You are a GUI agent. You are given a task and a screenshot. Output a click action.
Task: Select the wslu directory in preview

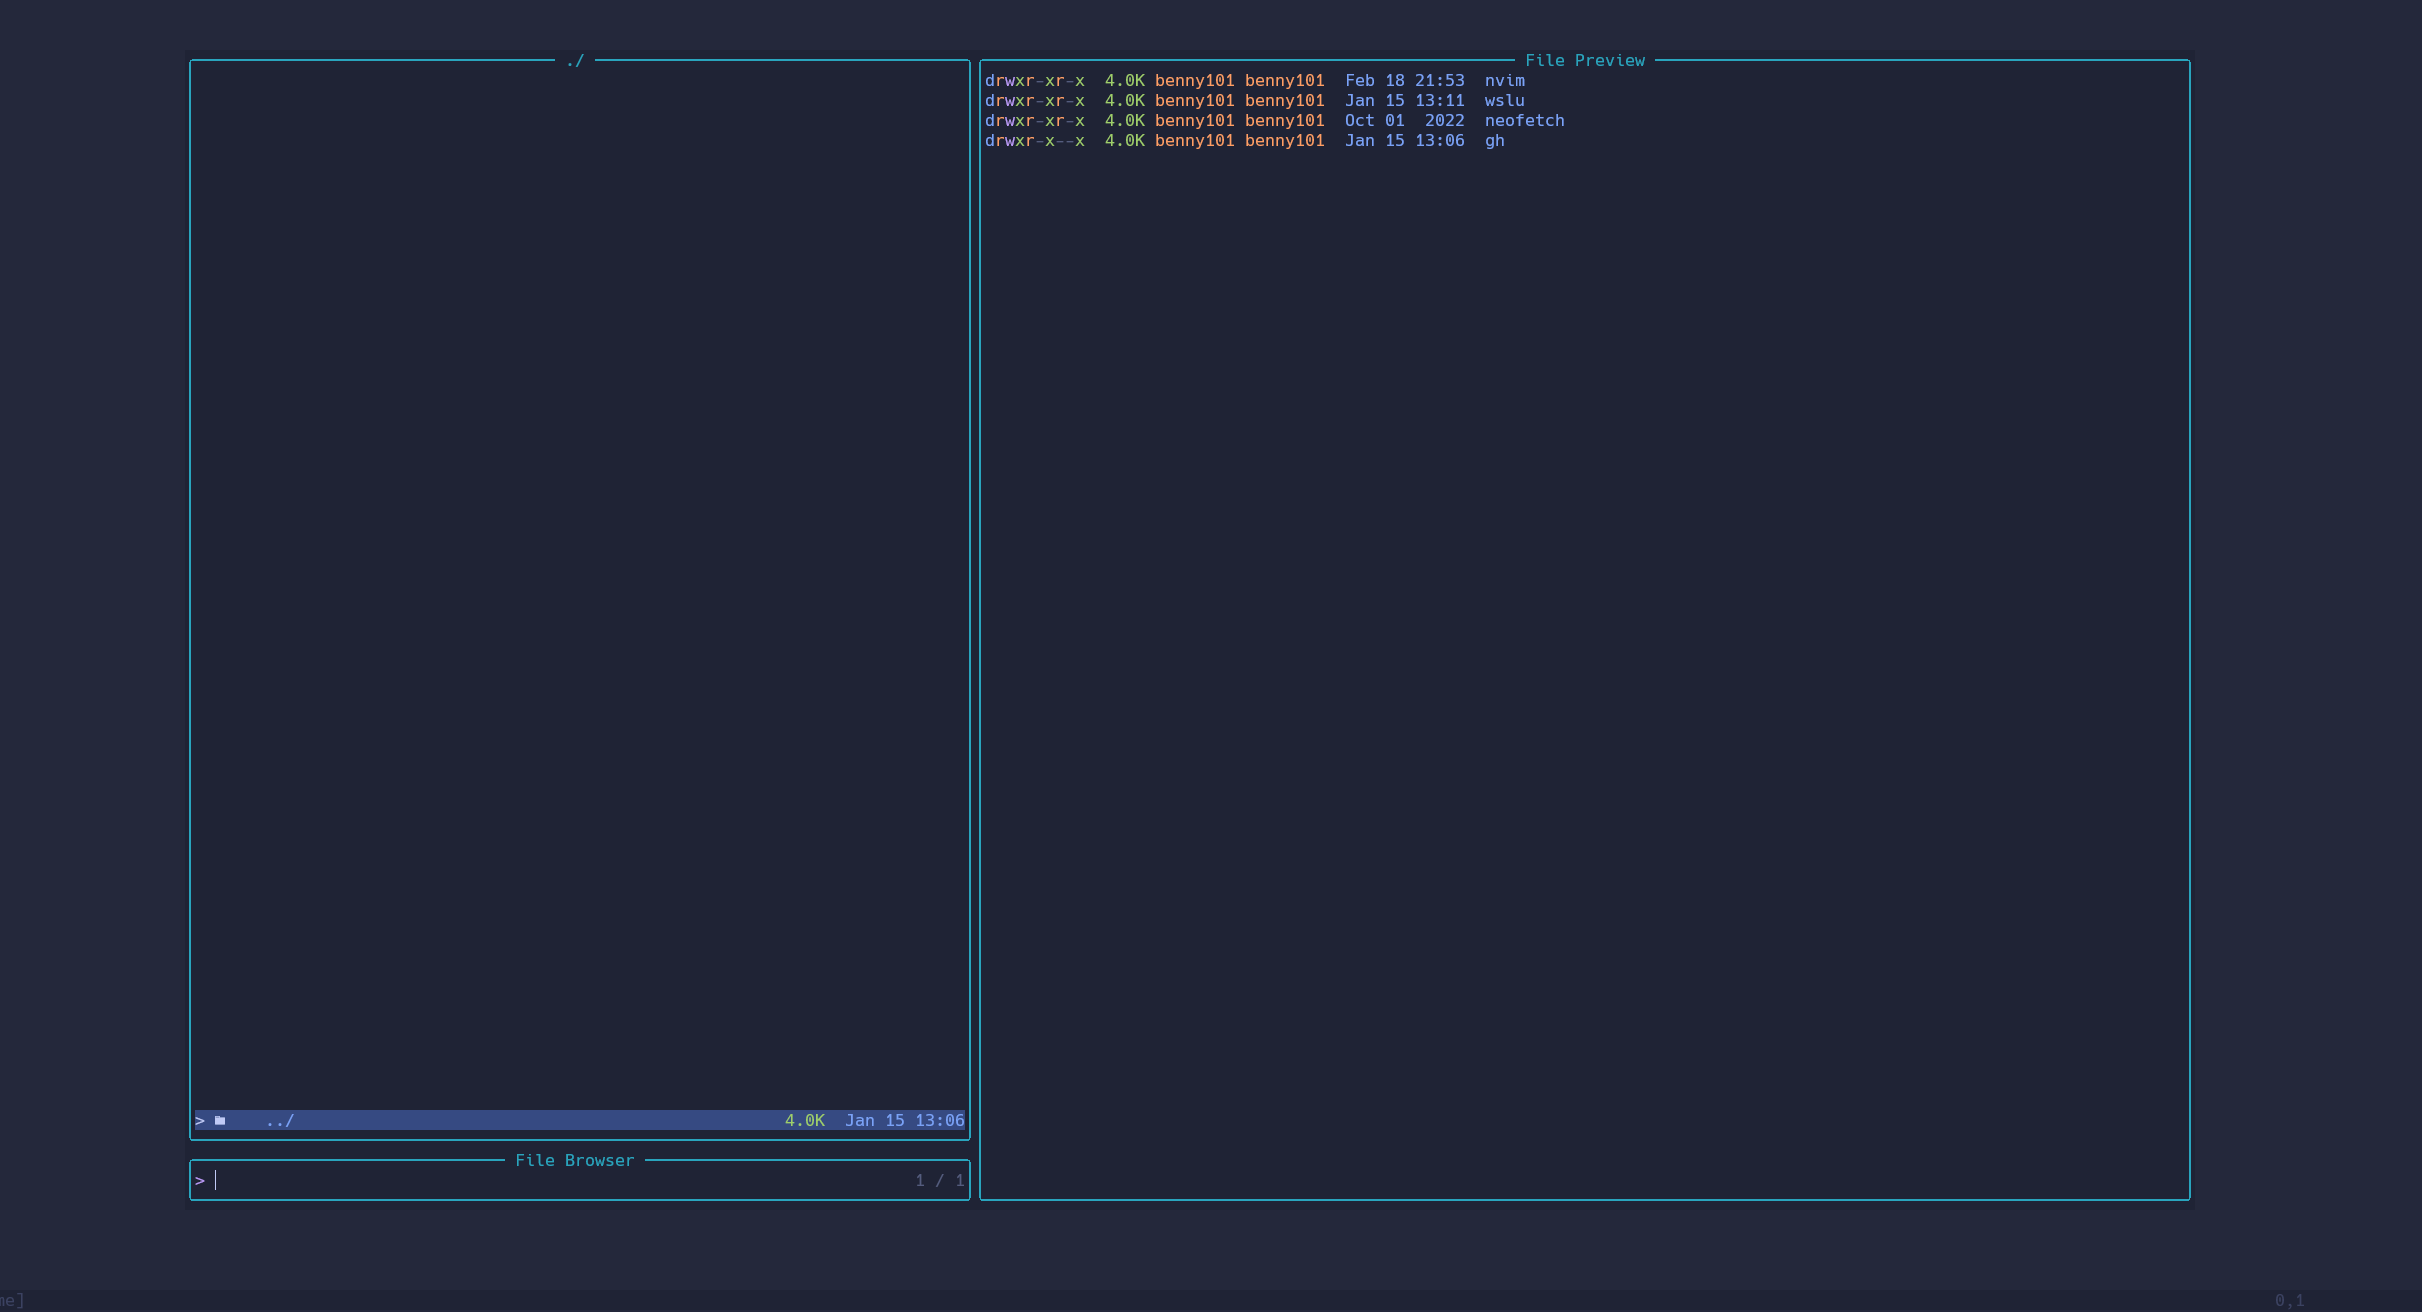click(x=1504, y=100)
